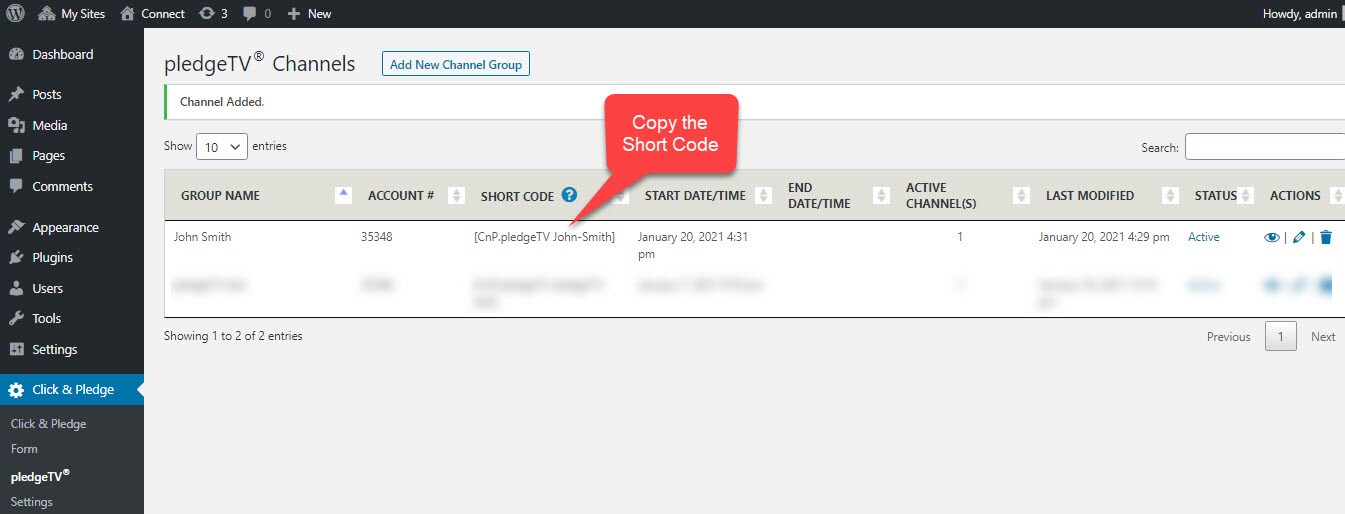Open My Sites in admin bar
The width and height of the screenshot is (1345, 514).
[72, 13]
